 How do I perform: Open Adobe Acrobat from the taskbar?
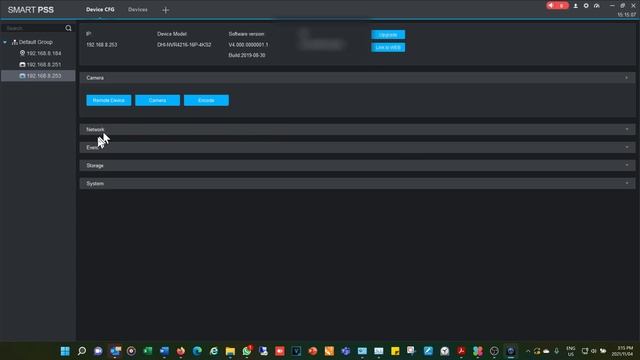coord(461,351)
